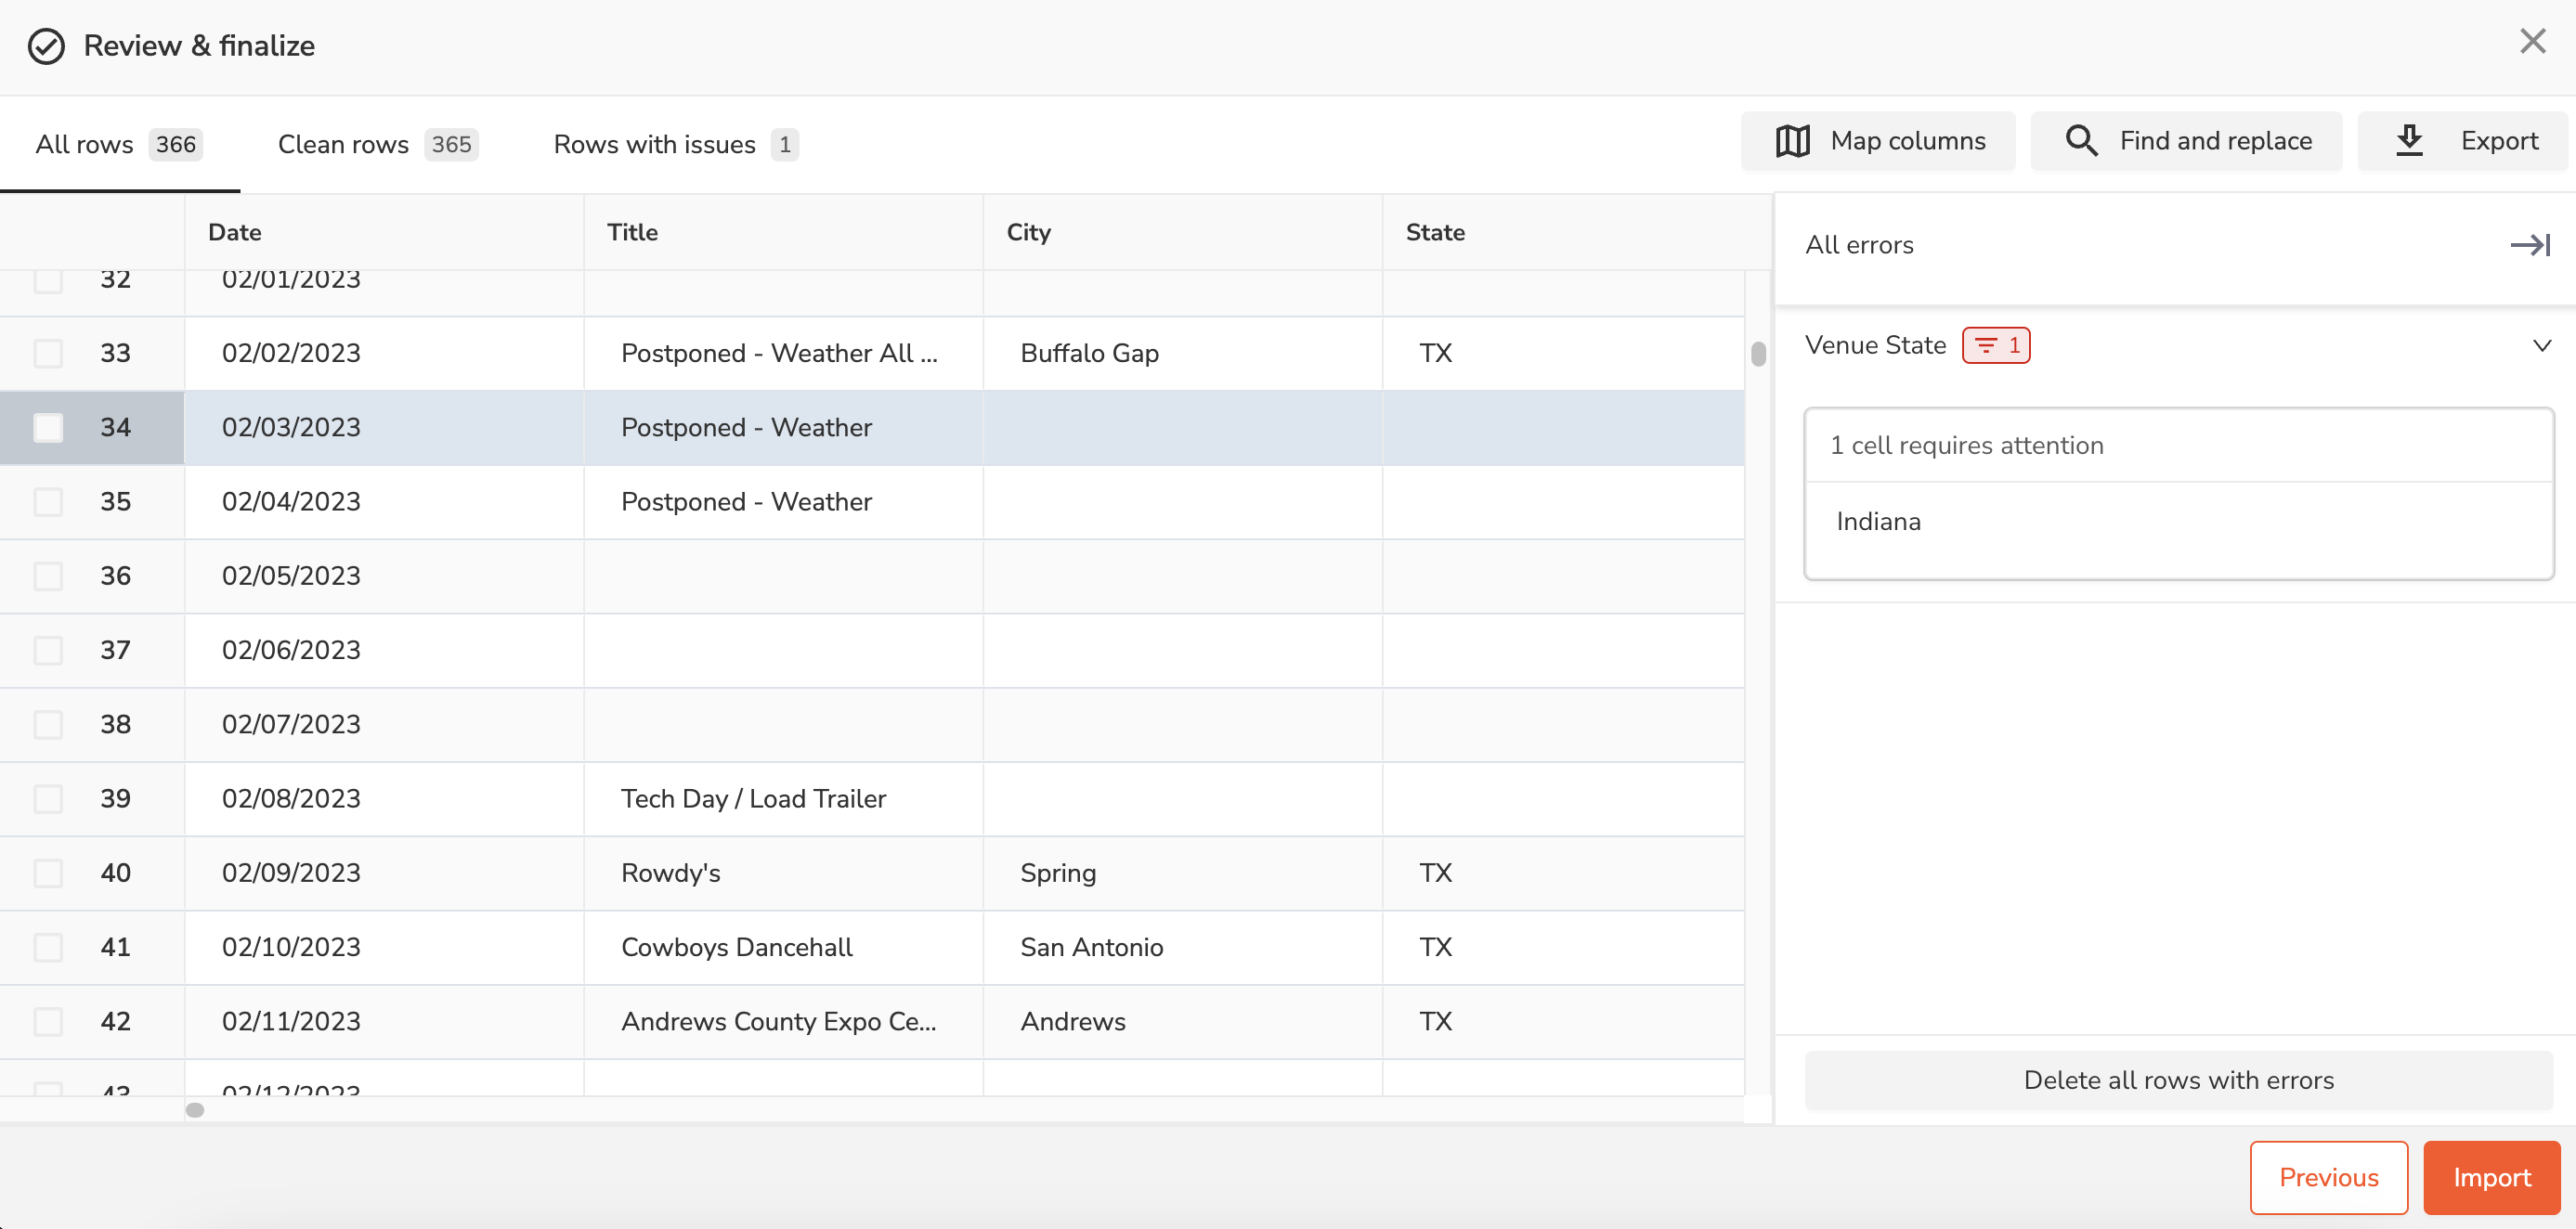
Task: Click the Import button
Action: click(x=2491, y=1177)
